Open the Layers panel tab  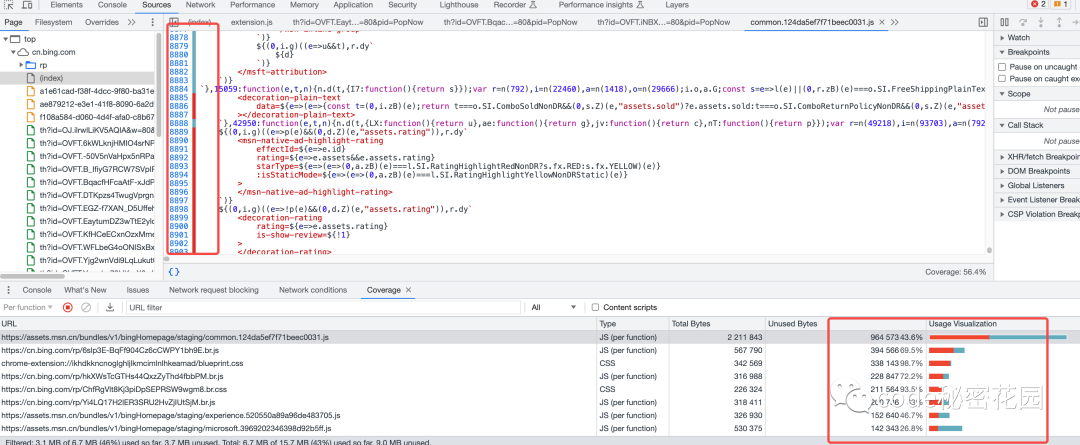pyautogui.click(x=676, y=5)
